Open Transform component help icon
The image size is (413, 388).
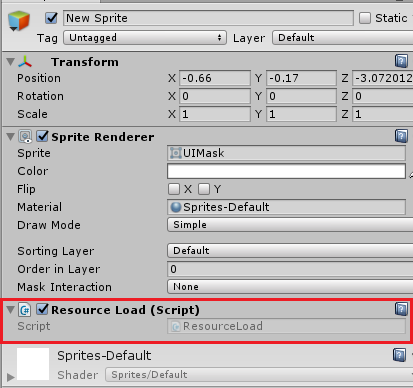(401, 61)
